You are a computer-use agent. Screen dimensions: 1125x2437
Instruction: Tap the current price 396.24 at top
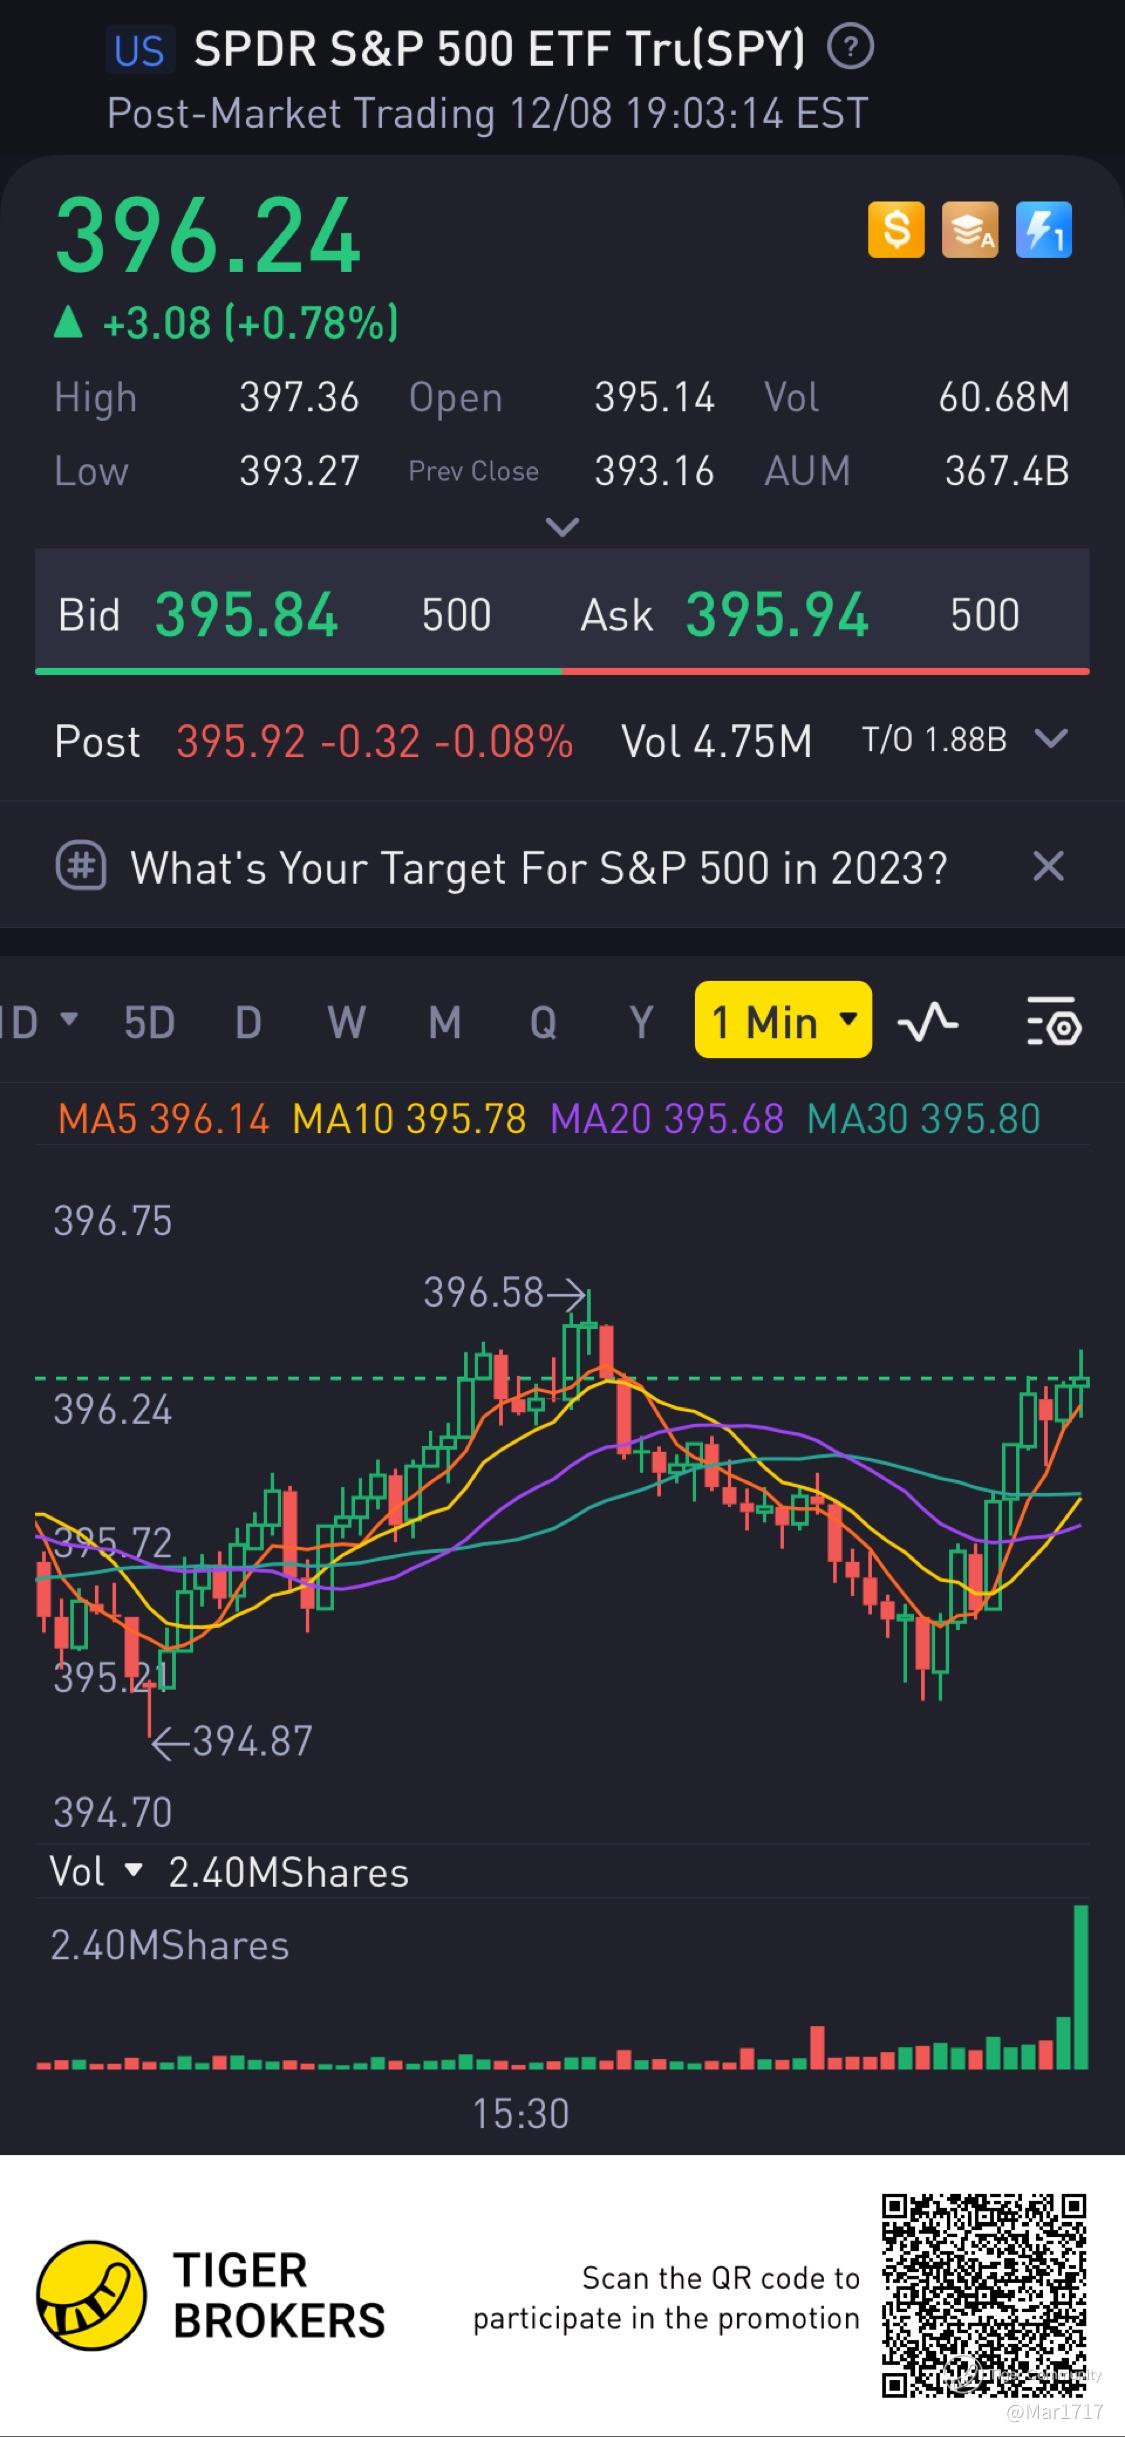point(207,236)
